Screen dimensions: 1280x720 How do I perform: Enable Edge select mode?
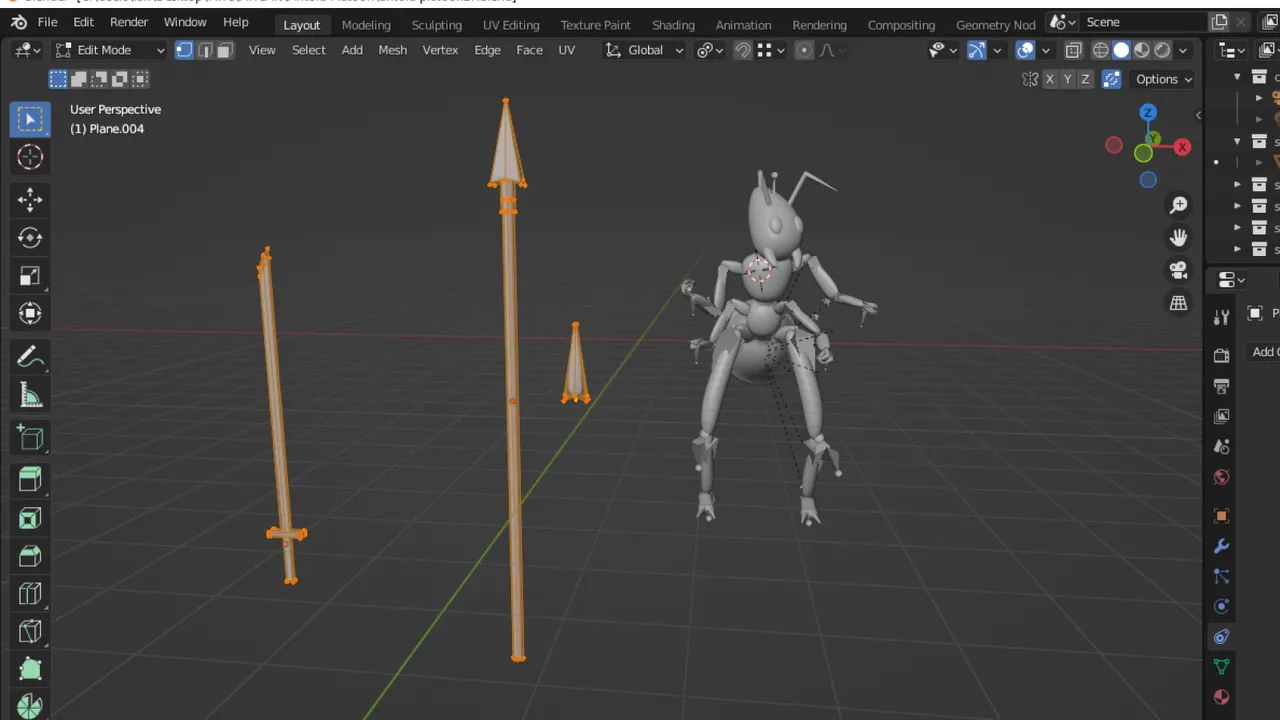pos(205,50)
